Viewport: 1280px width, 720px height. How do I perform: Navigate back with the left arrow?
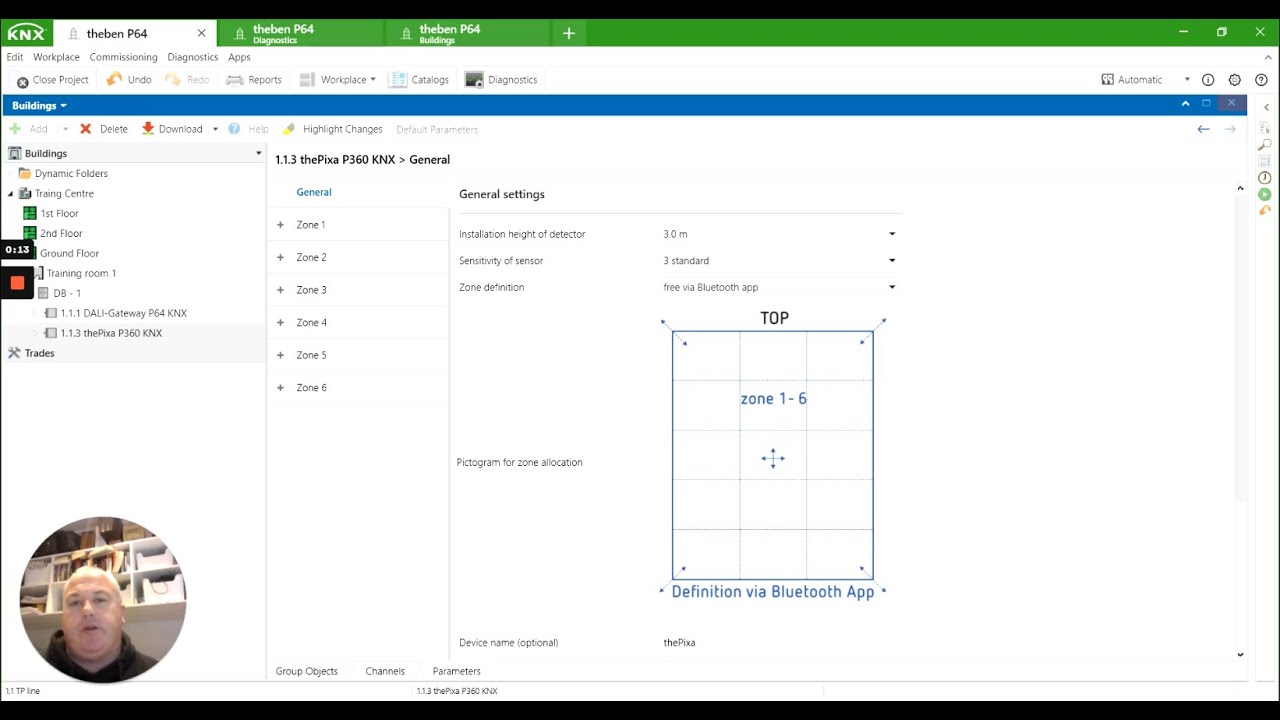point(1204,129)
